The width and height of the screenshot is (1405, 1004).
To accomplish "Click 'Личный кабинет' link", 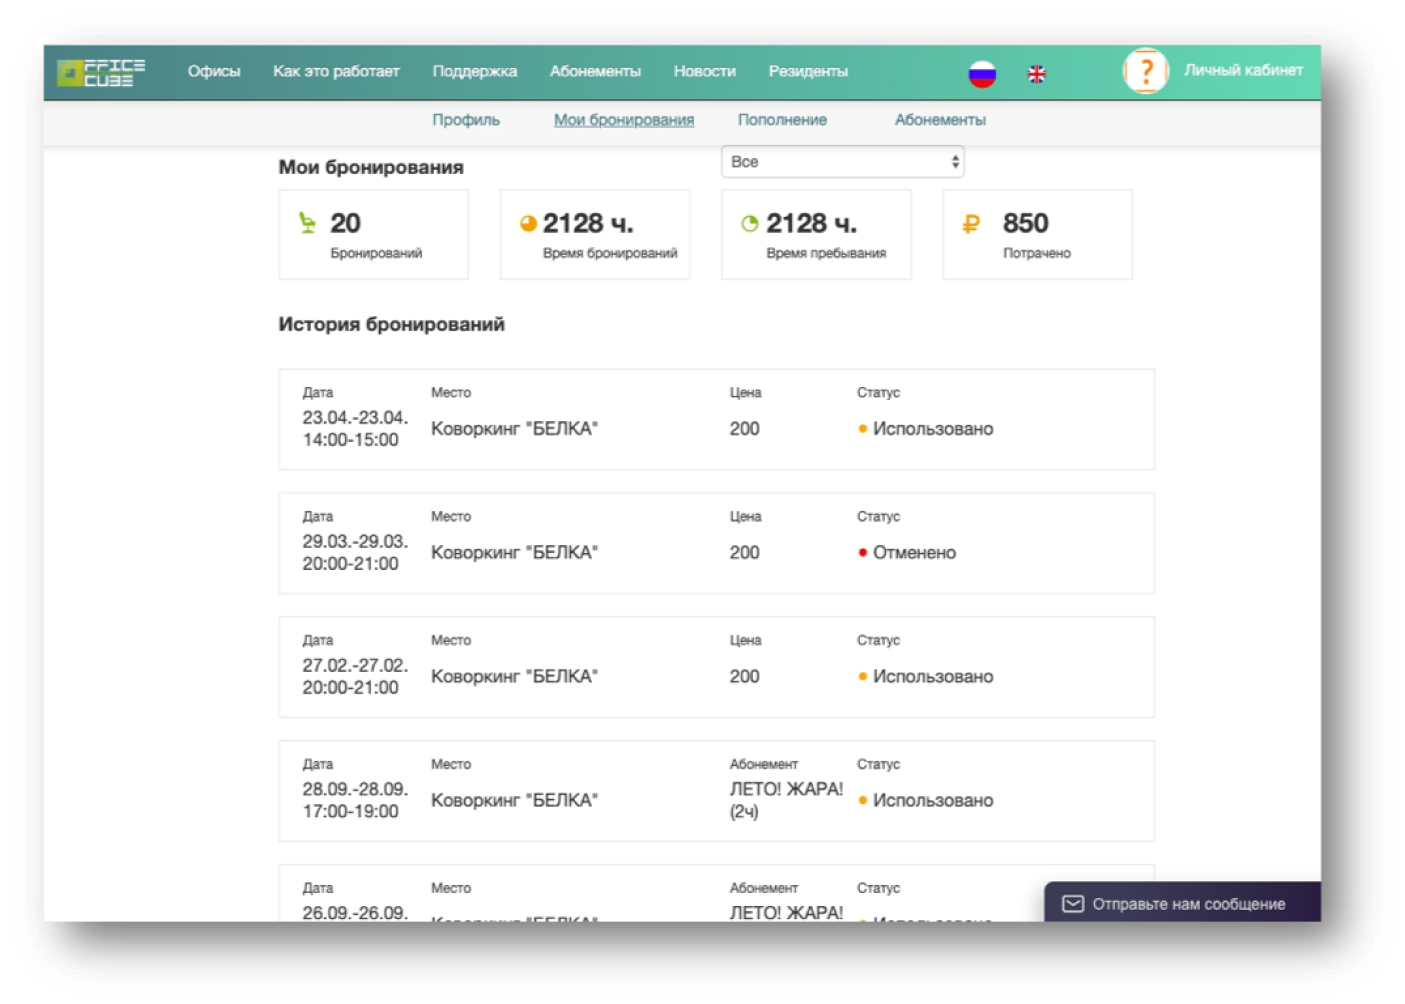I will tap(1243, 70).
